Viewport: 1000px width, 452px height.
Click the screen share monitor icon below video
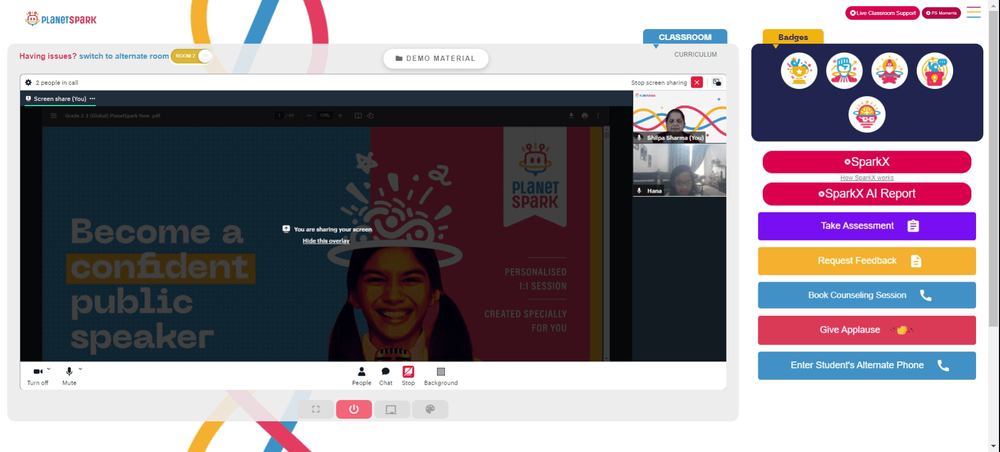tap(392, 409)
